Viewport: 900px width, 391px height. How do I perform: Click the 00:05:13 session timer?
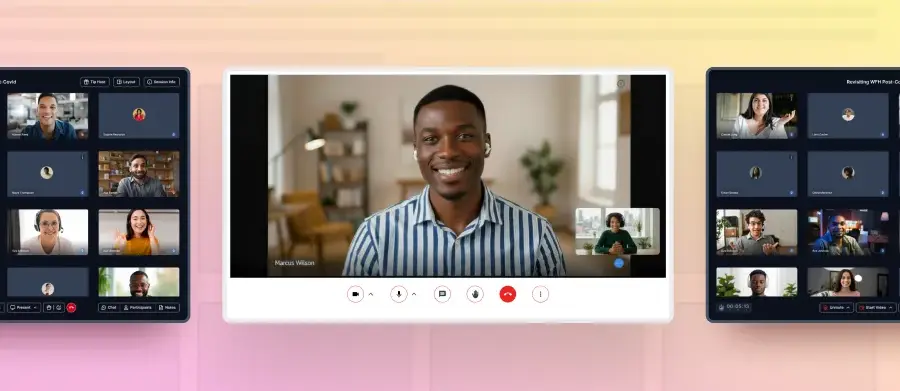734,307
